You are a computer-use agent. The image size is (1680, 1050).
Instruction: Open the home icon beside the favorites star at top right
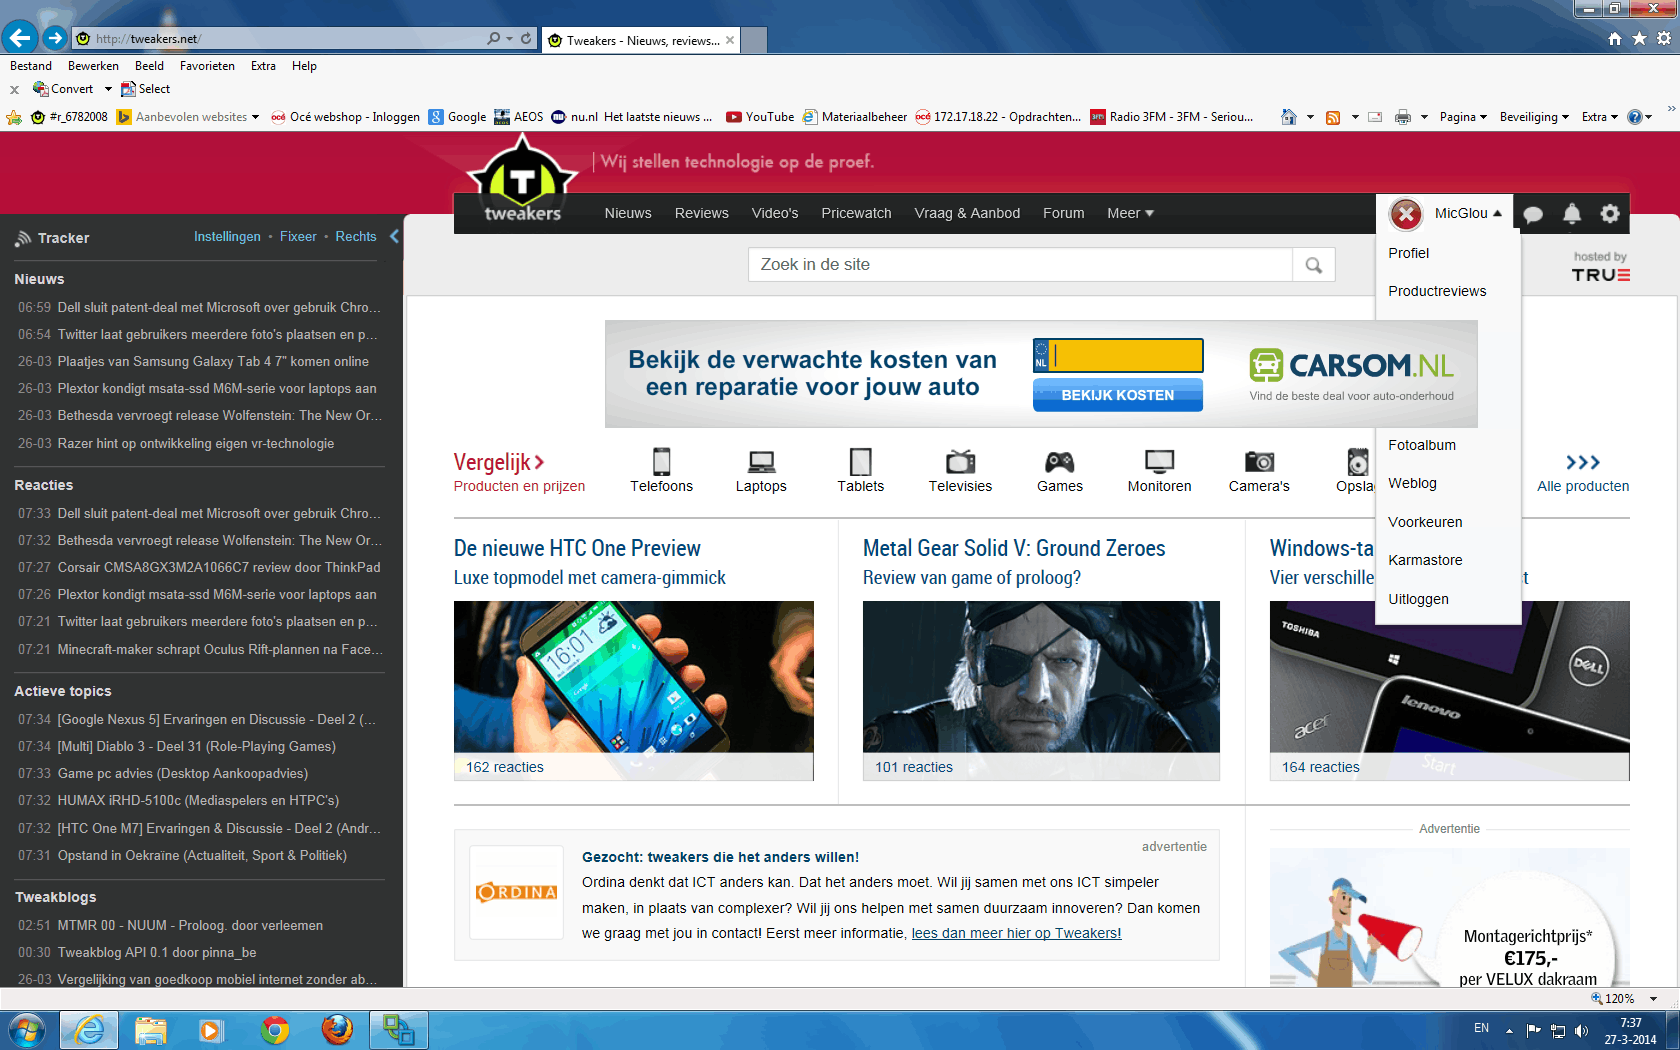point(1614,39)
